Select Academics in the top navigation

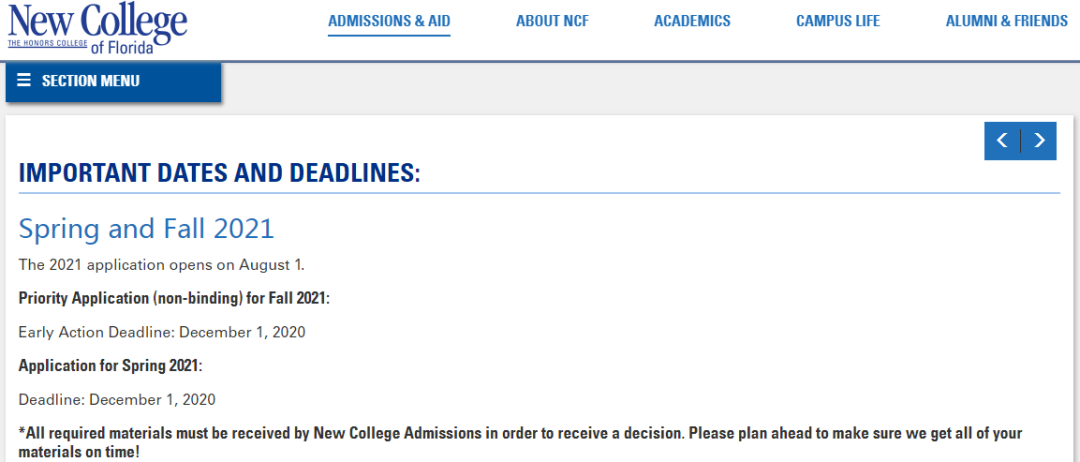(x=692, y=21)
